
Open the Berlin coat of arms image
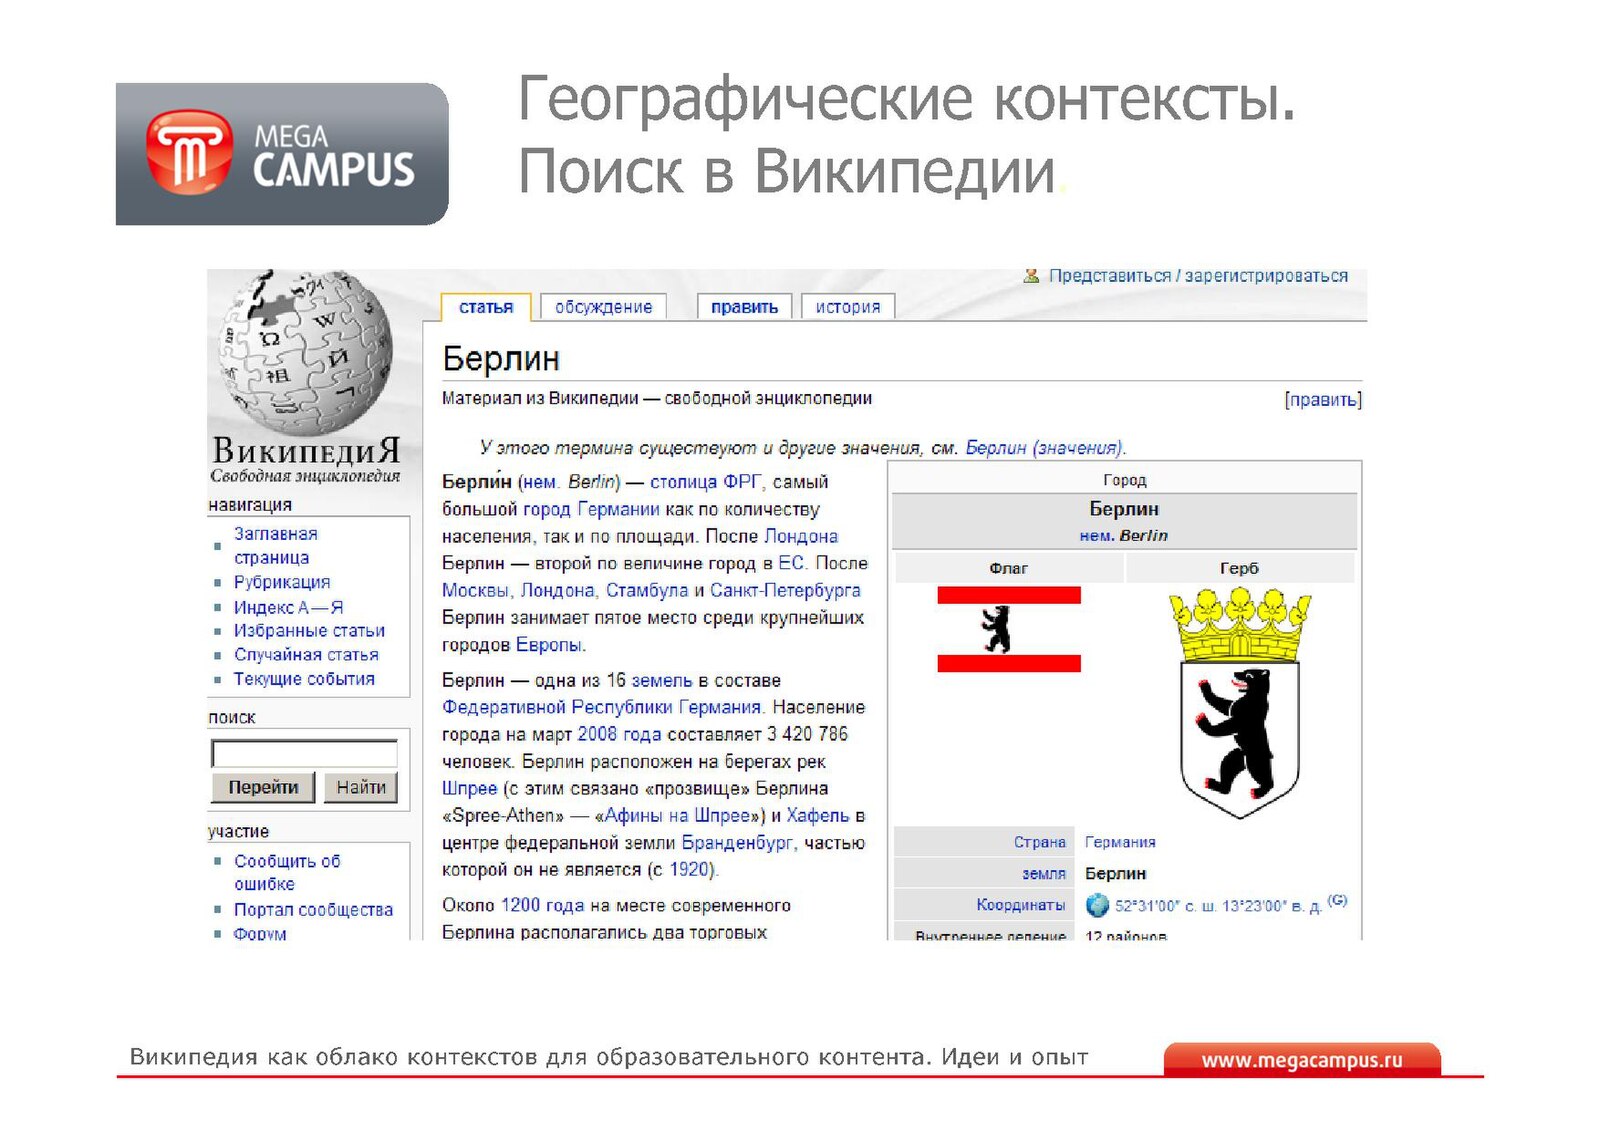[x=1239, y=703]
